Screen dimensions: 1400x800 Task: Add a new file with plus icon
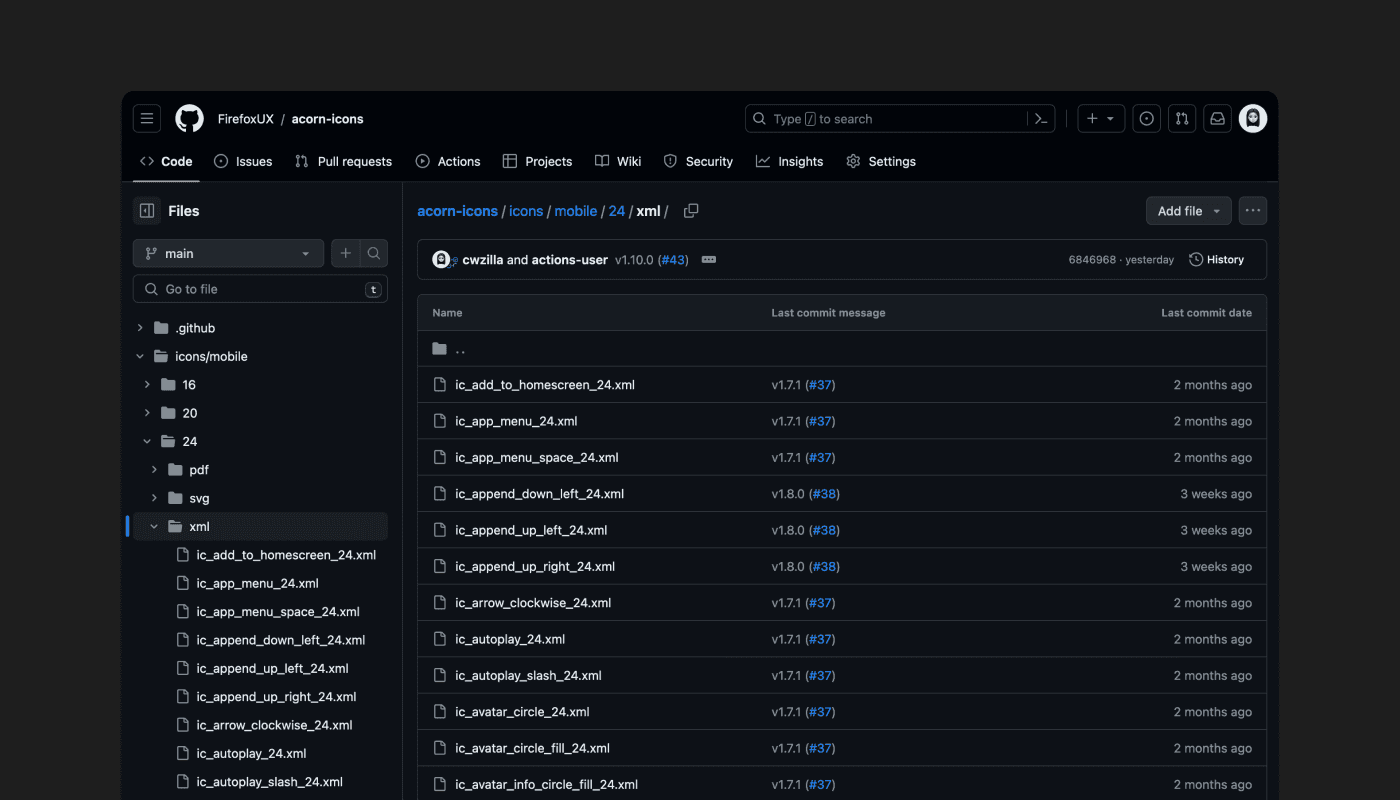coord(345,253)
